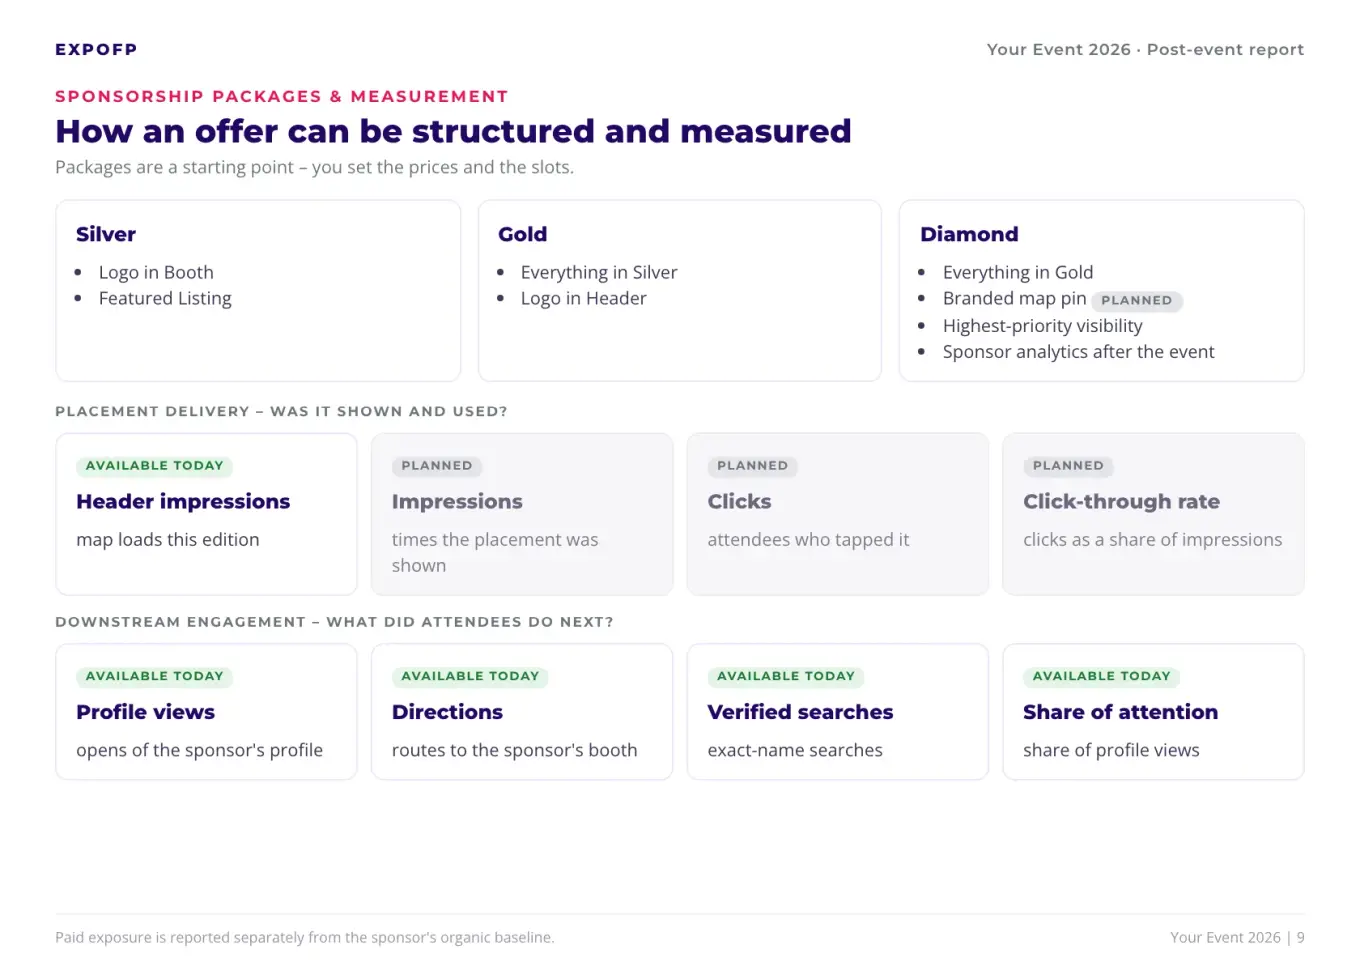
Task: Click the PLANNED badge beside 'Branded map pin'
Action: point(1137,300)
